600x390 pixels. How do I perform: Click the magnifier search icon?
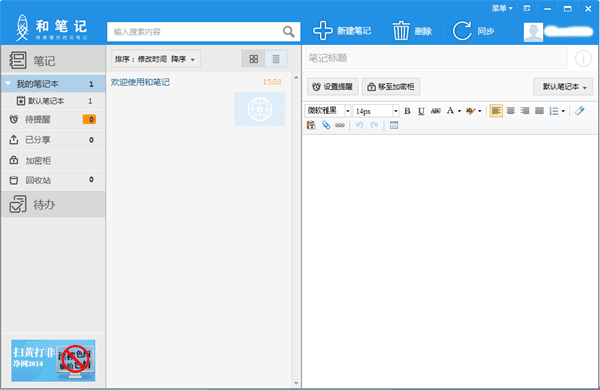click(x=289, y=31)
